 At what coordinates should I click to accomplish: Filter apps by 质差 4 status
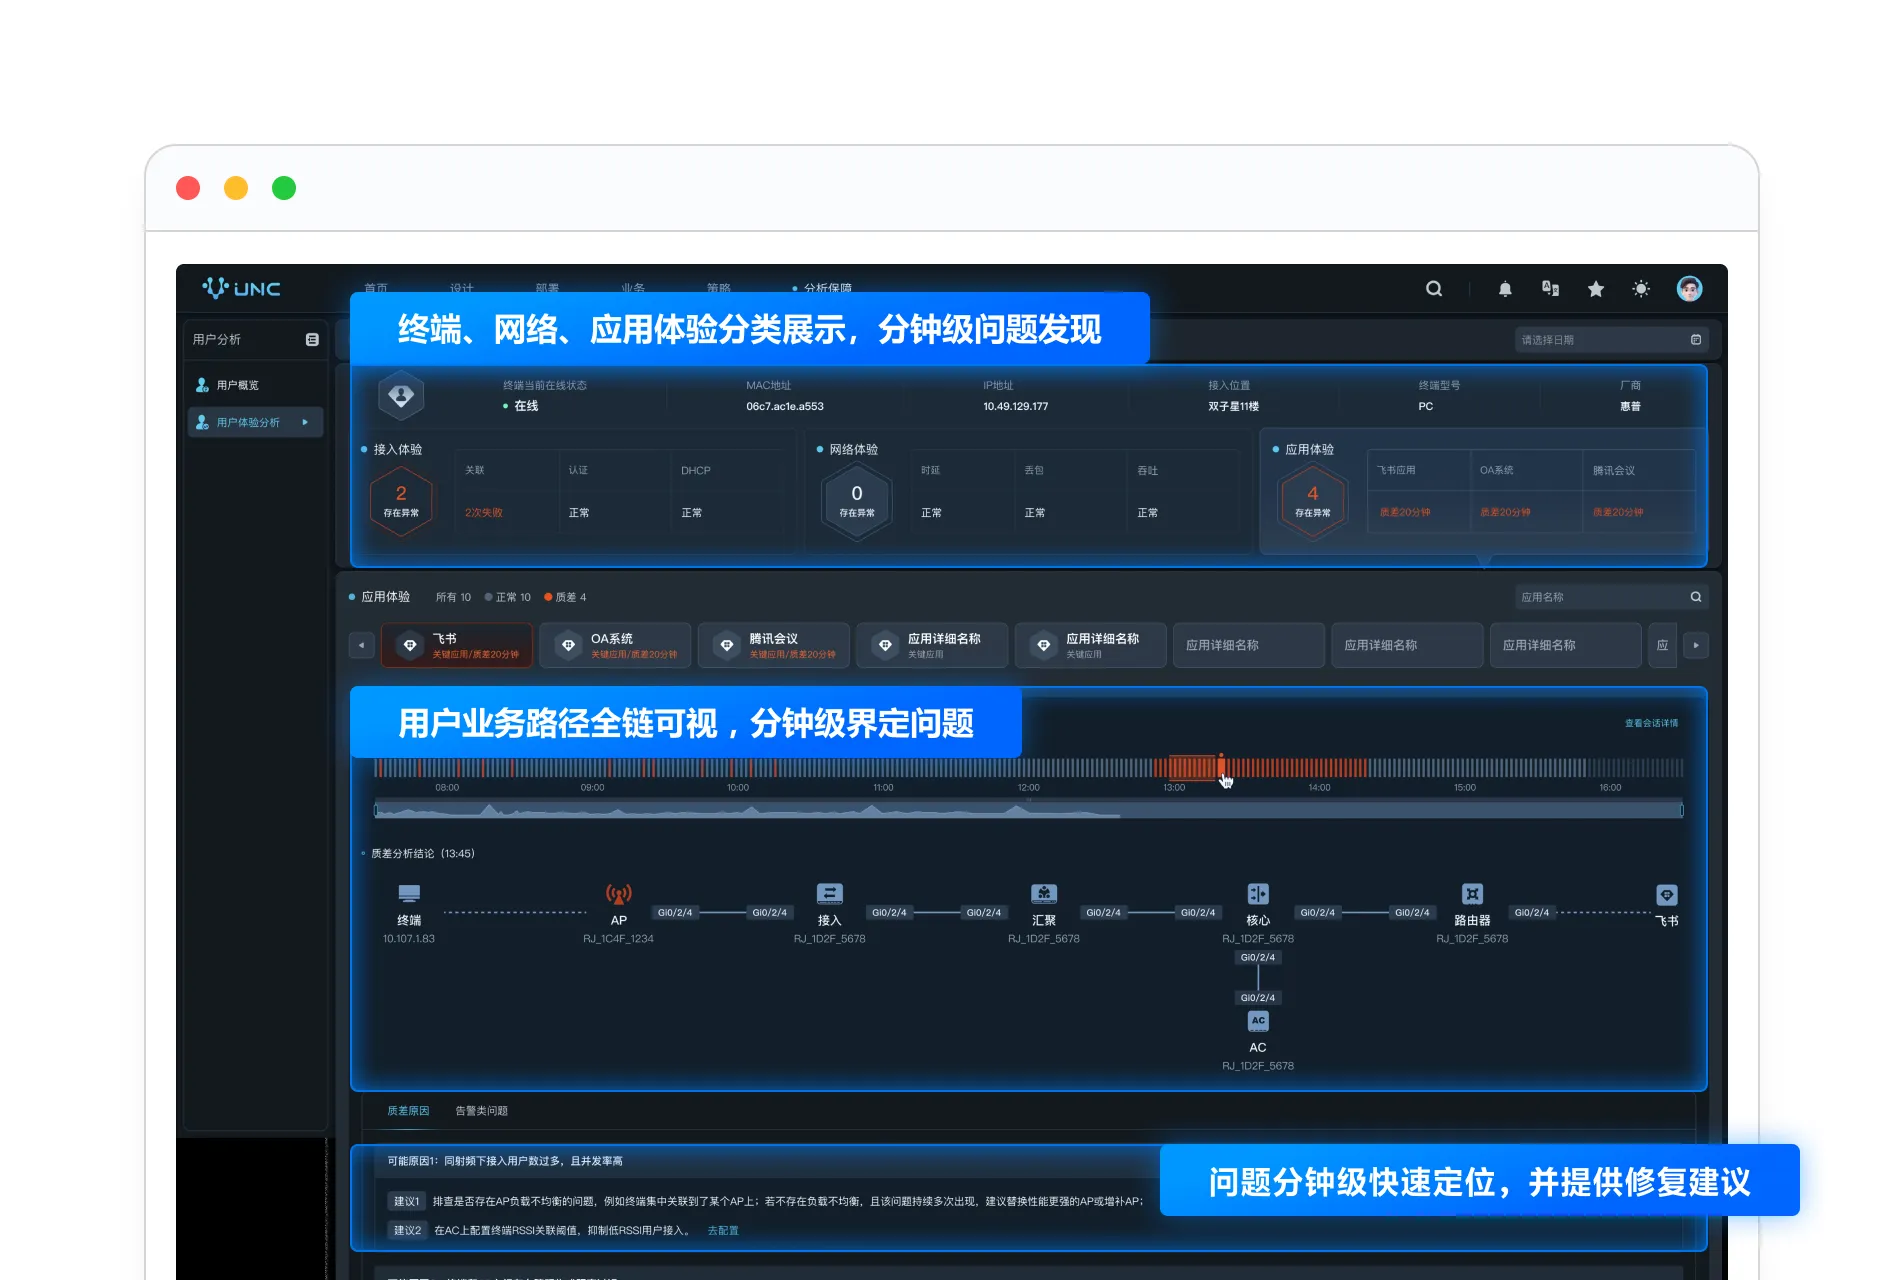tap(566, 597)
